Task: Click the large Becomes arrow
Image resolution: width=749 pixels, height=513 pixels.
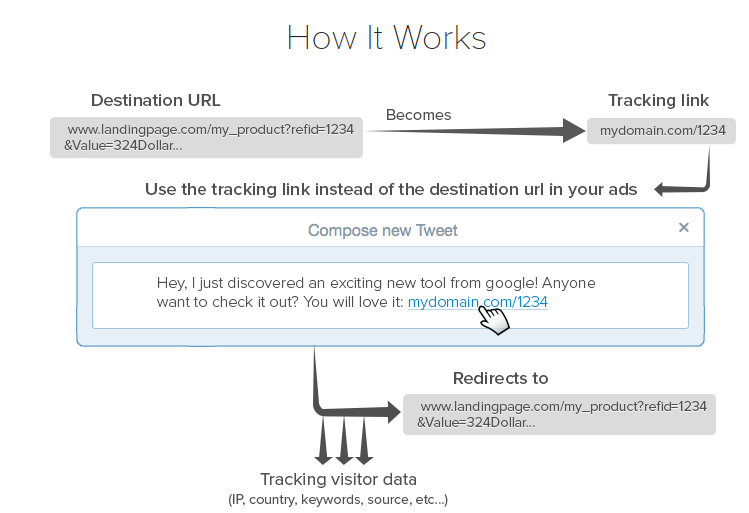Action: click(476, 130)
